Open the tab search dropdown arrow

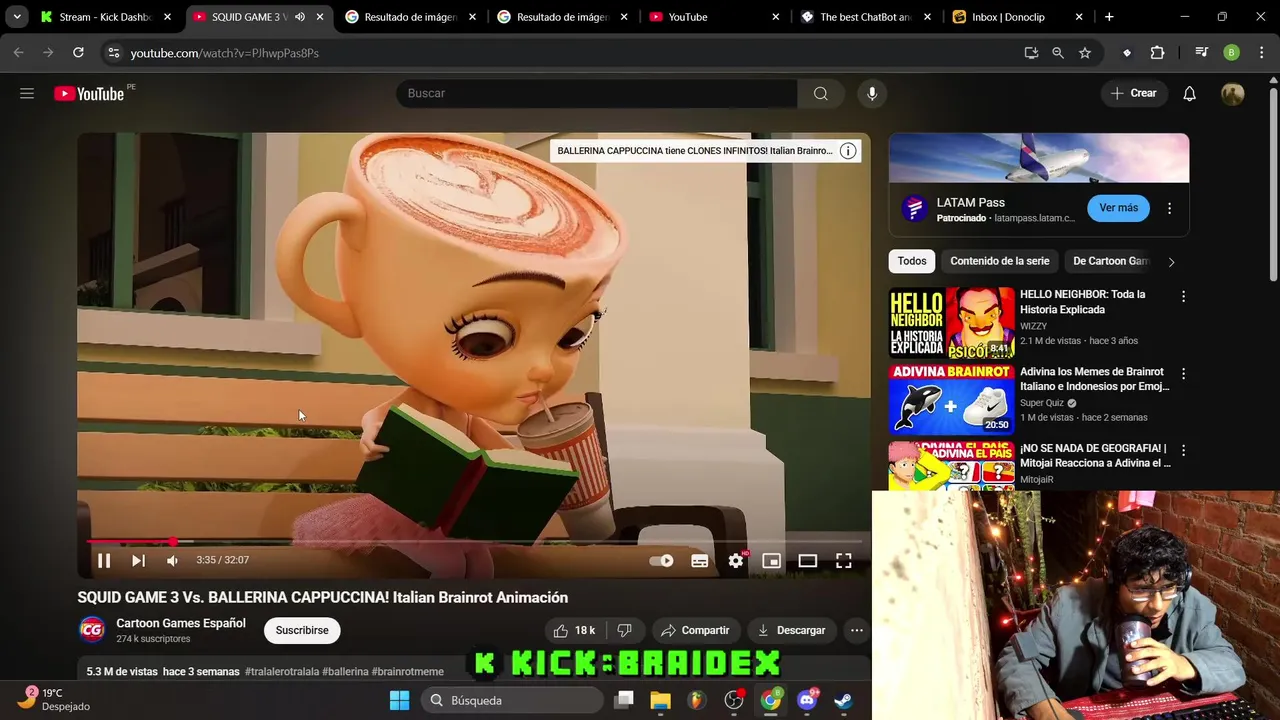pyautogui.click(x=17, y=17)
